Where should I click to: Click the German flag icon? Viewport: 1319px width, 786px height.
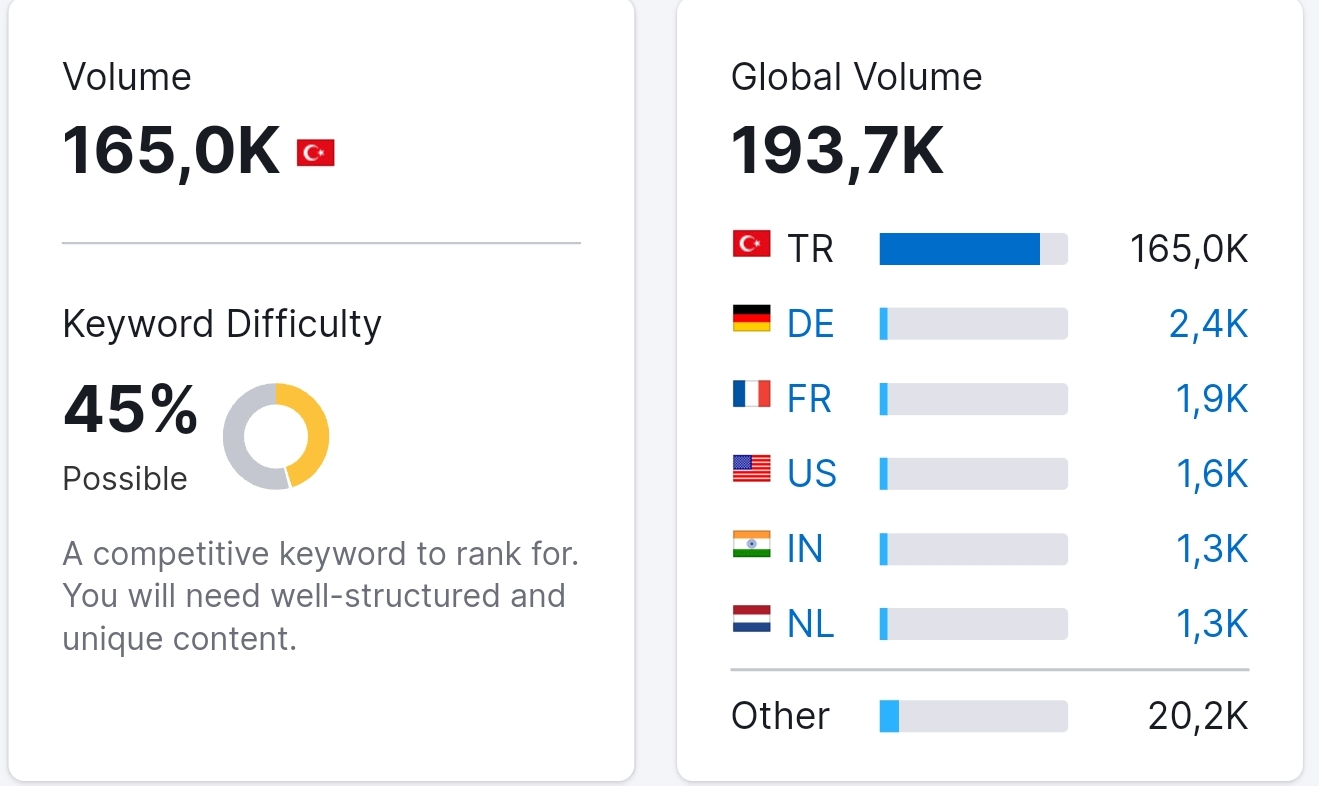[x=751, y=318]
